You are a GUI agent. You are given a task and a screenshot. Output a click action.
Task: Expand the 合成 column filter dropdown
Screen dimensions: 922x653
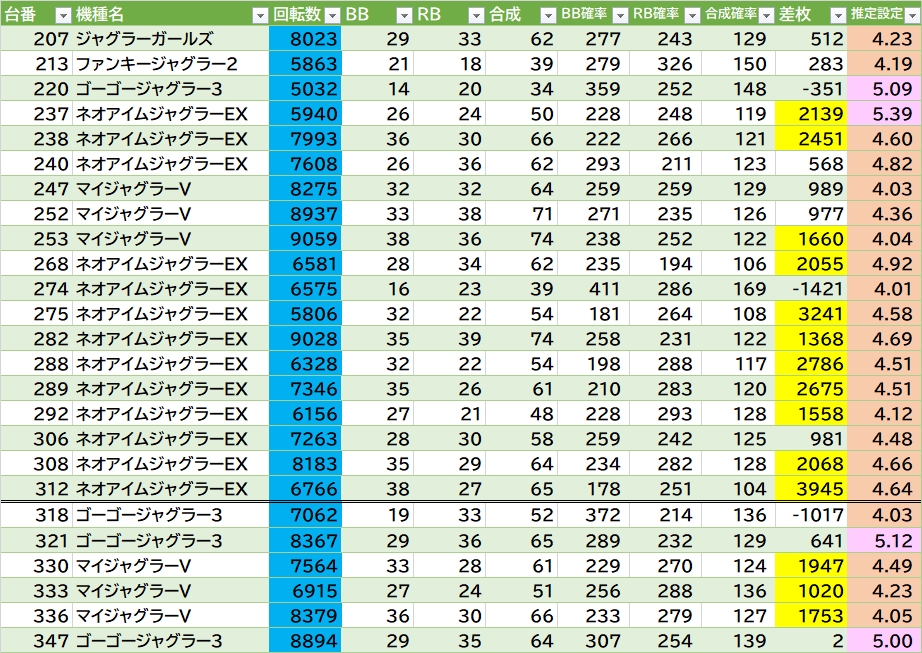547,15
